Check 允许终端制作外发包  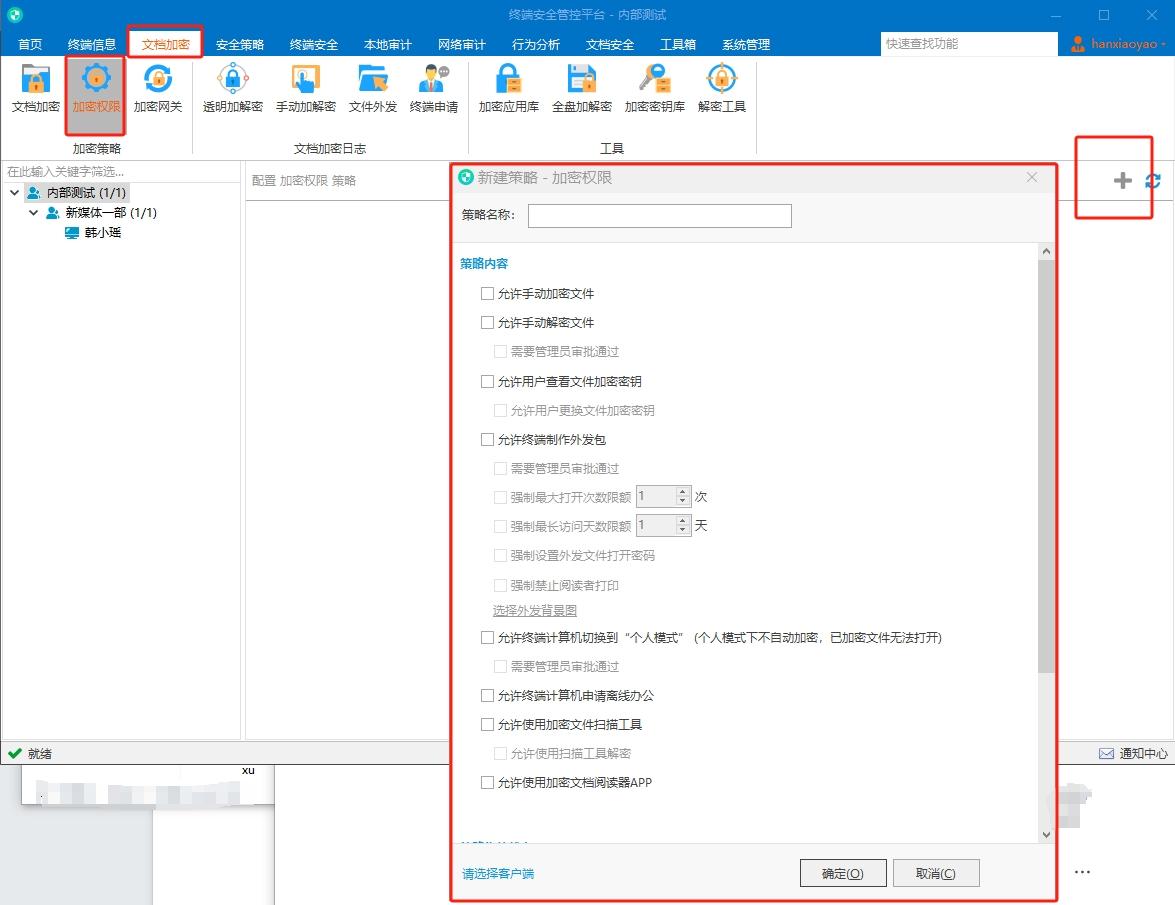[487, 440]
